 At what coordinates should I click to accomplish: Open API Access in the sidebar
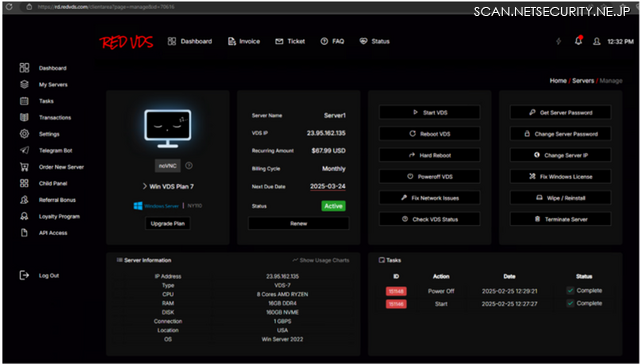pos(53,233)
